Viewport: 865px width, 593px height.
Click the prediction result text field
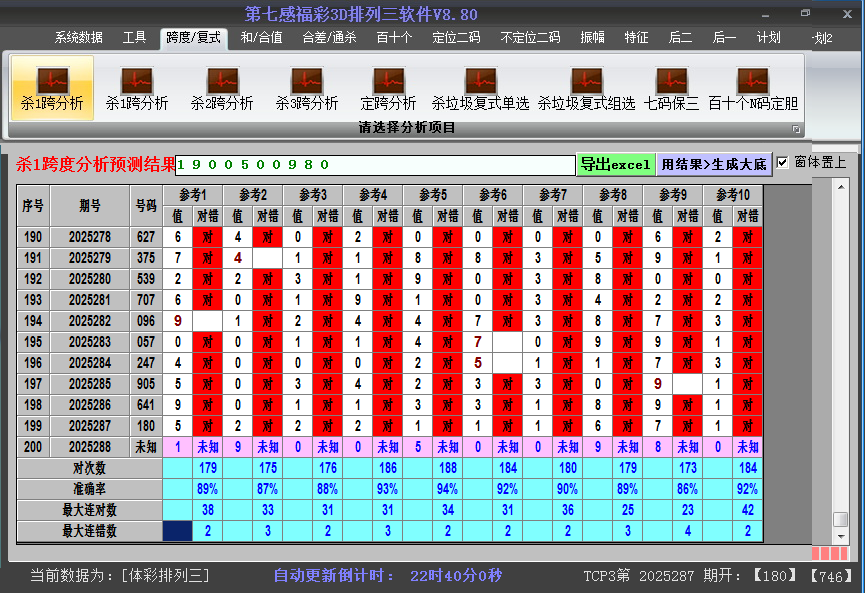coord(375,165)
